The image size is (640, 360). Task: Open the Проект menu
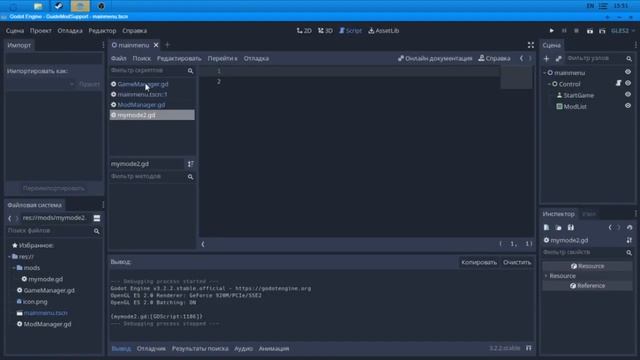pyautogui.click(x=40, y=31)
